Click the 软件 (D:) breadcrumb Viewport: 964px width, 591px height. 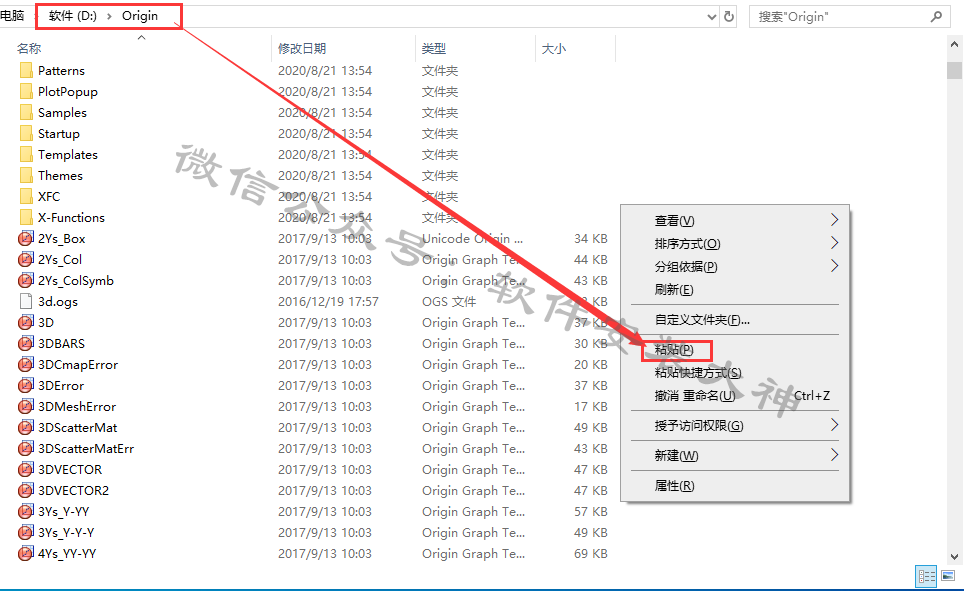pyautogui.click(x=73, y=16)
